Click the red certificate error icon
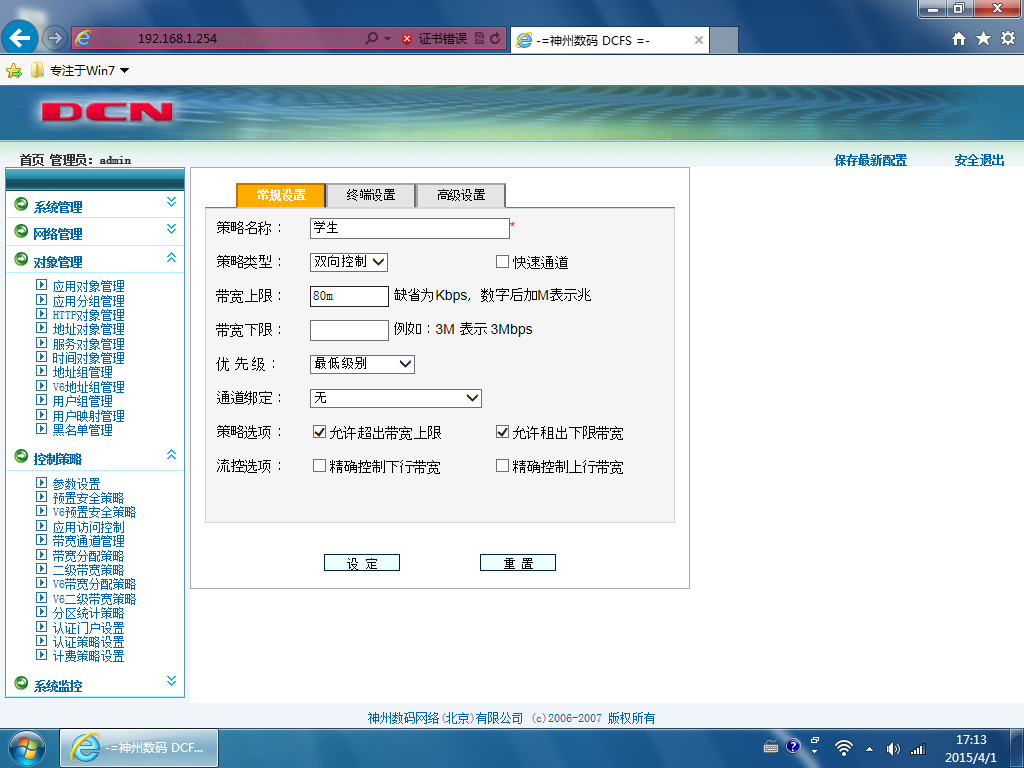The width and height of the screenshot is (1024, 768). coord(407,39)
